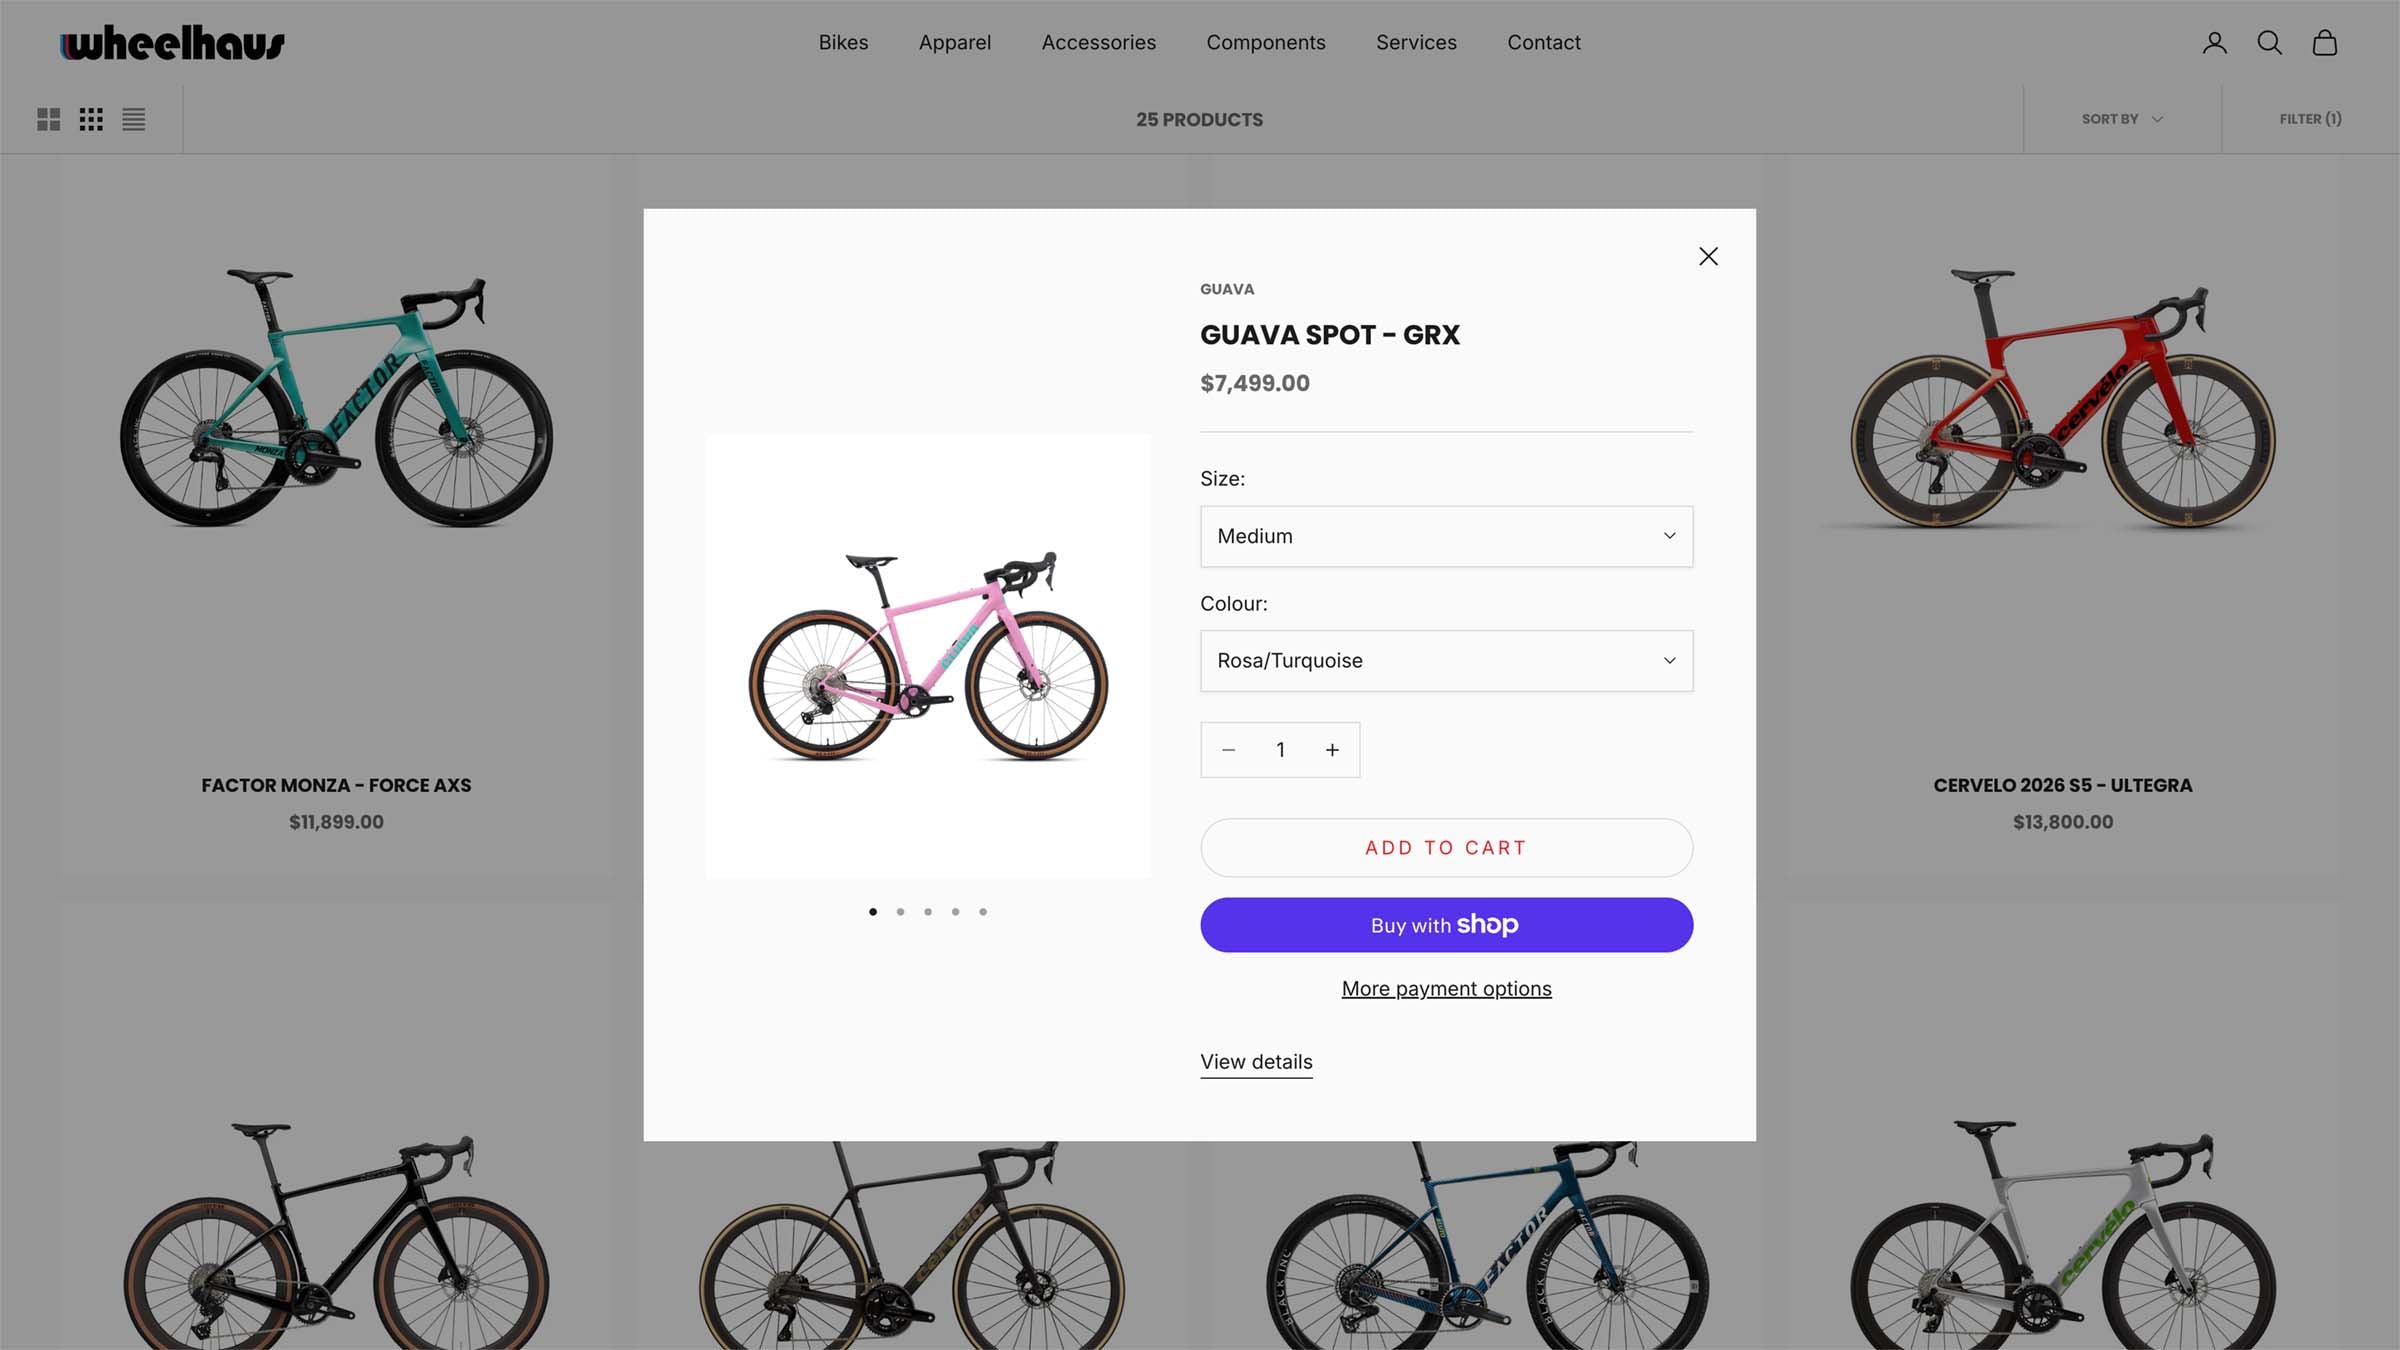Viewport: 2400px width, 1350px height.
Task: Show the last product image dot
Action: click(983, 912)
